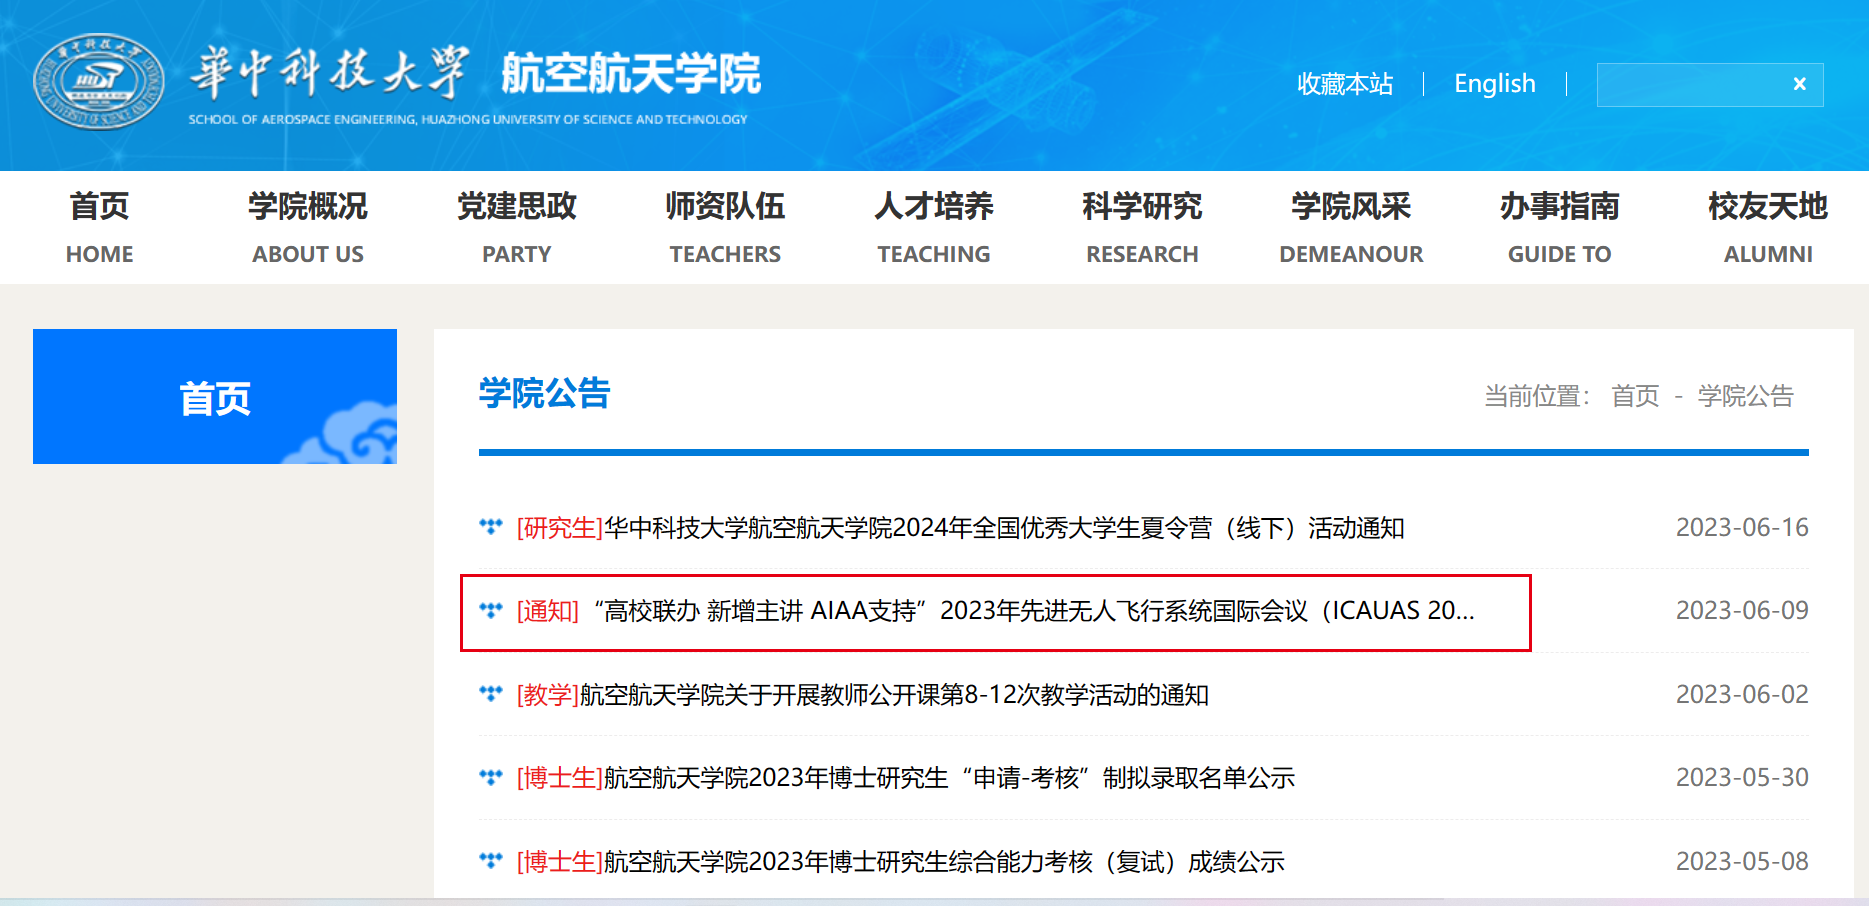Open 党建思政 PARTY menu
Image resolution: width=1869 pixels, height=906 pixels.
[x=517, y=228]
